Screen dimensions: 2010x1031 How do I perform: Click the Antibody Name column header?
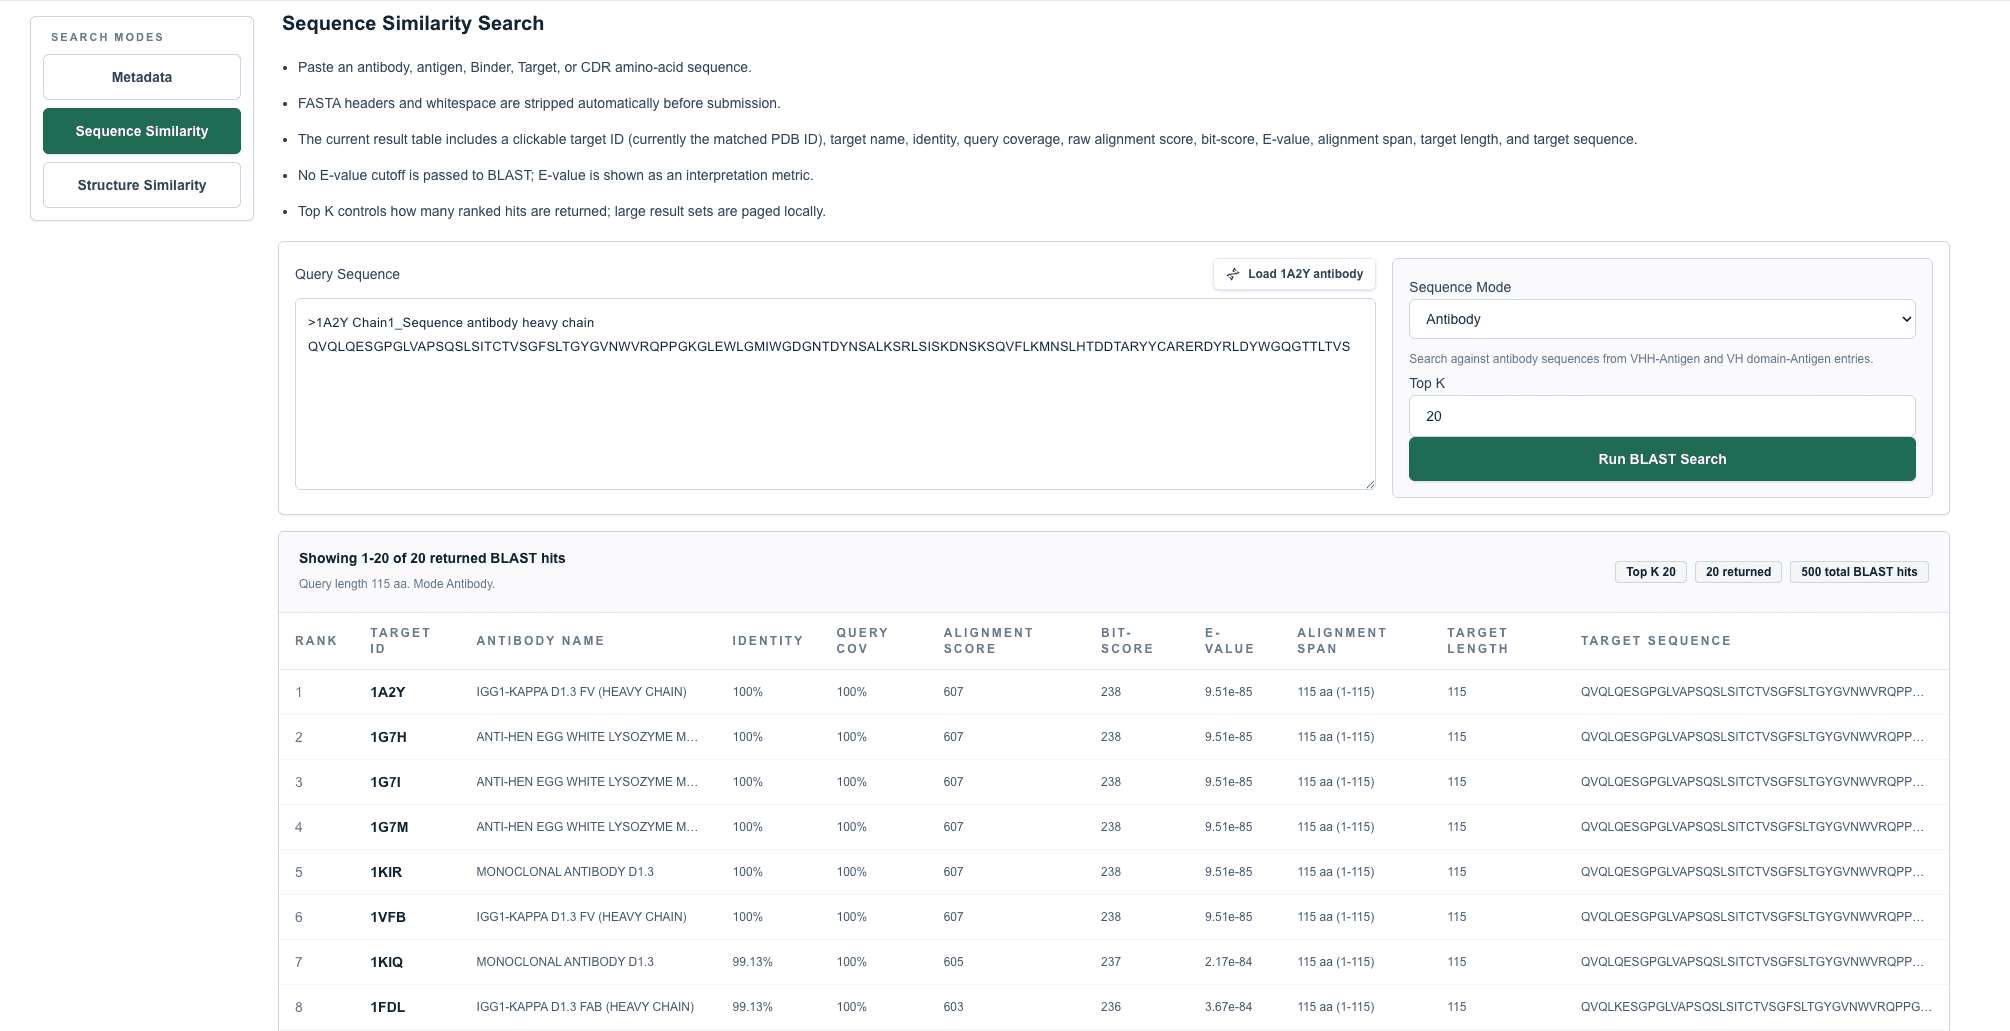click(540, 641)
